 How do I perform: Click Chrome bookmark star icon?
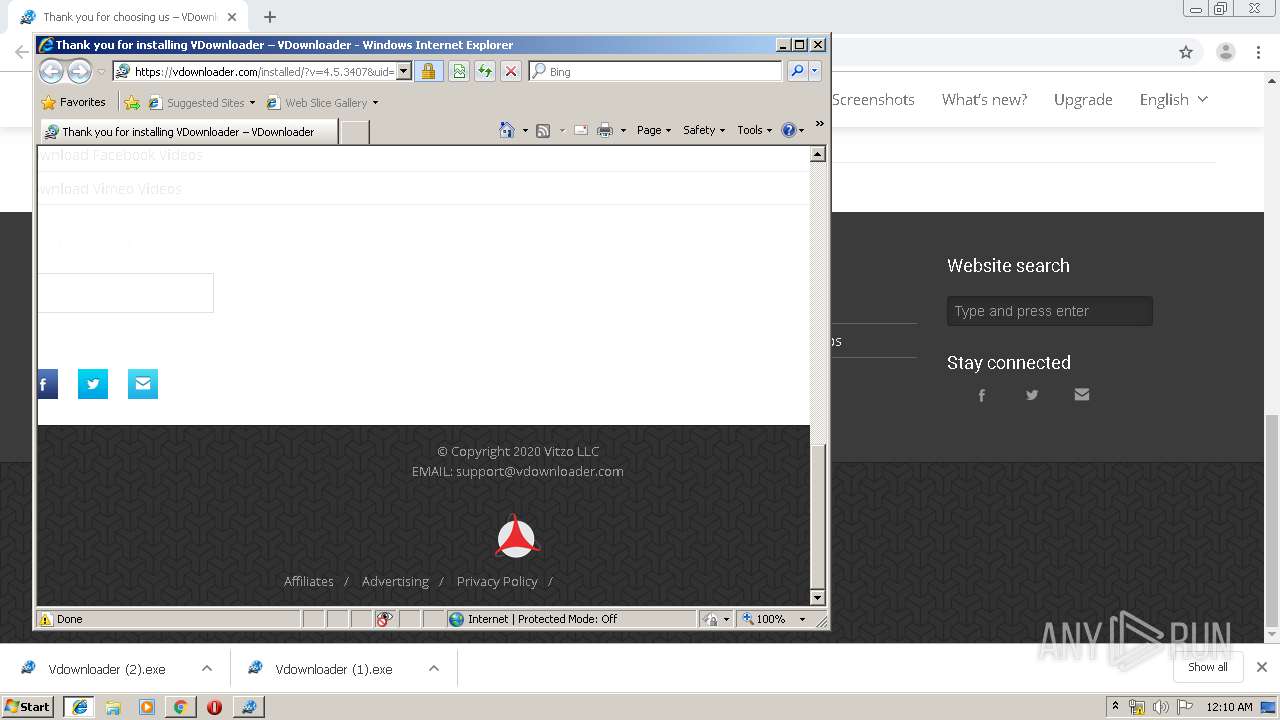point(1186,52)
